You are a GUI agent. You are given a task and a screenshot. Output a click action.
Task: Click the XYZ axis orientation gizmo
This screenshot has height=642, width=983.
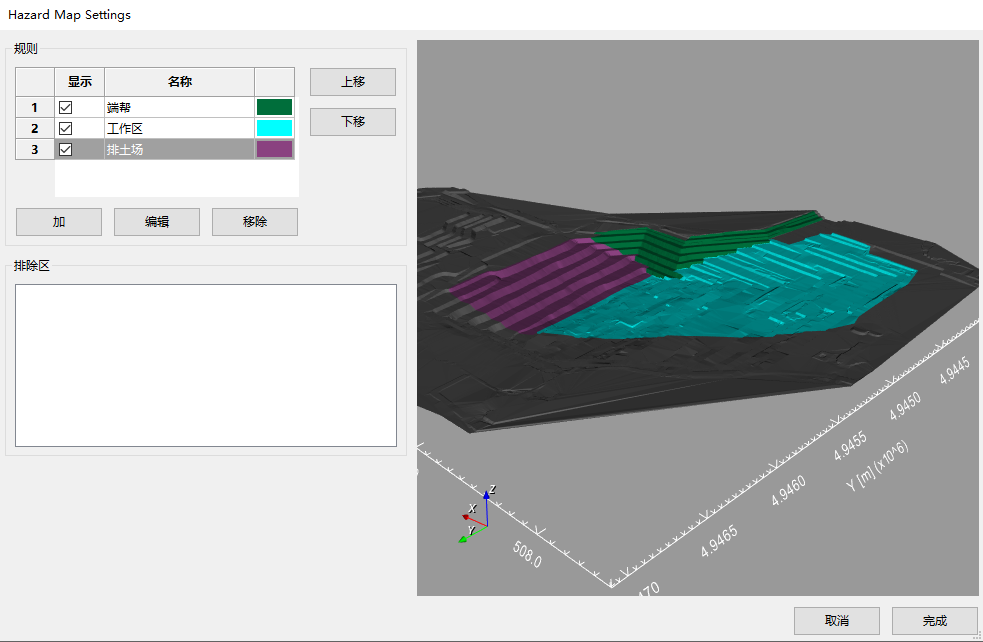[x=478, y=516]
